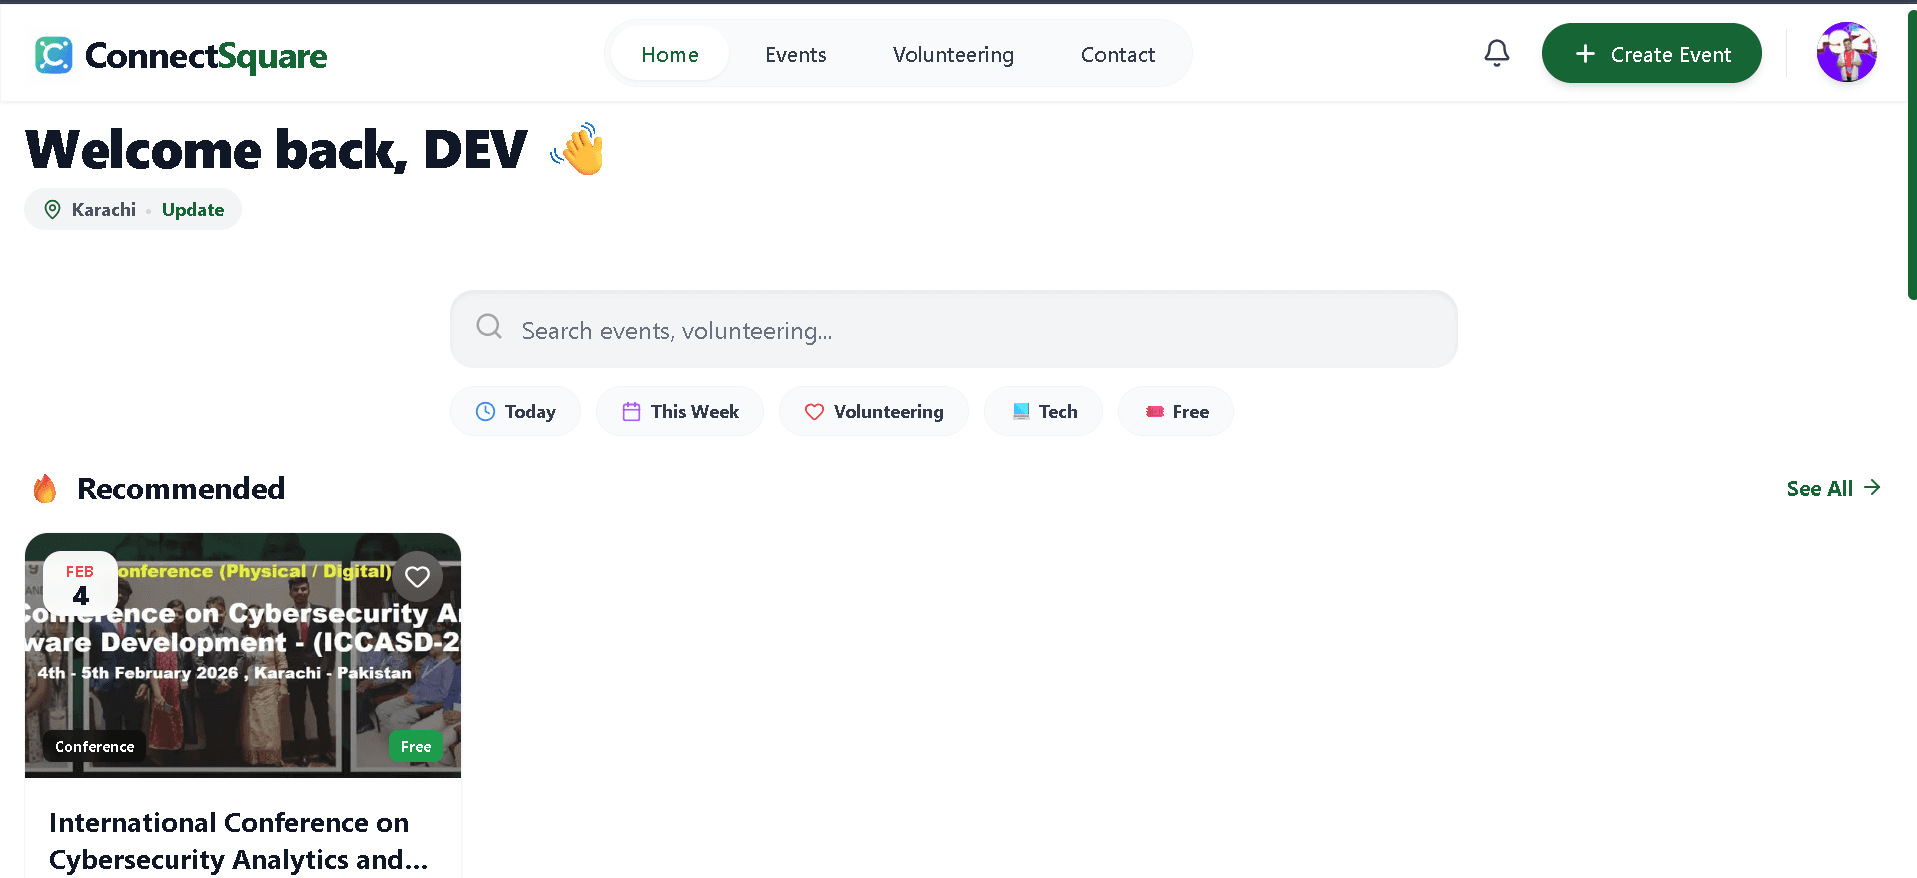Click the Karachi location text

pyautogui.click(x=104, y=209)
